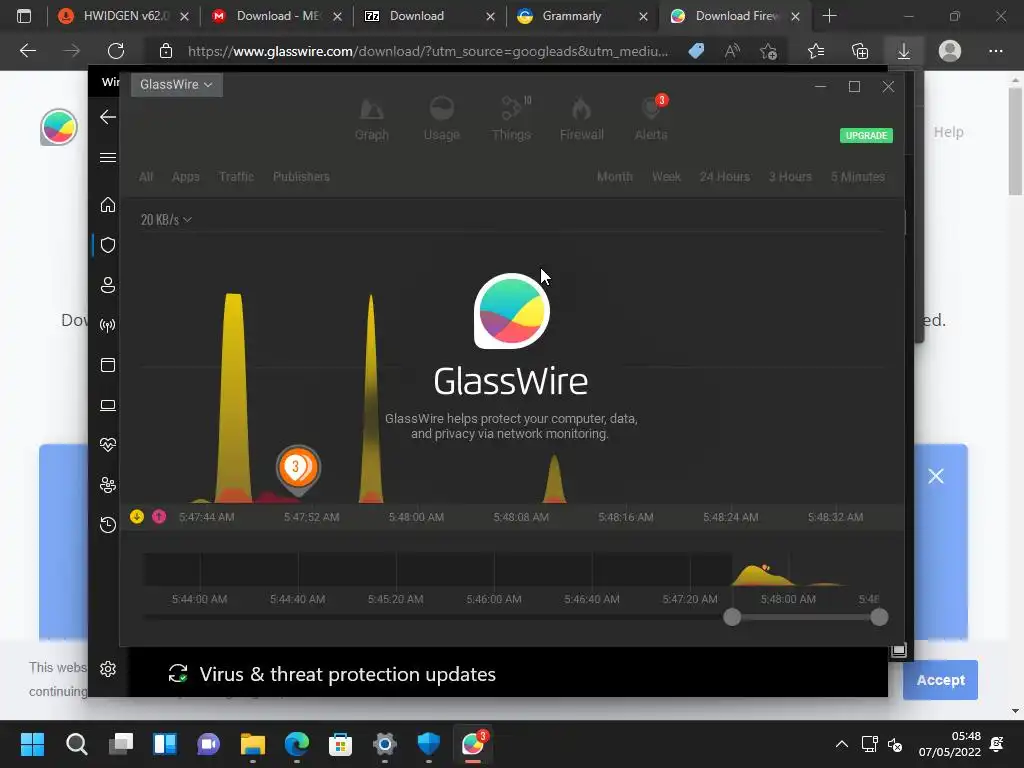Open Virus & threat protection shield icon

point(108,245)
